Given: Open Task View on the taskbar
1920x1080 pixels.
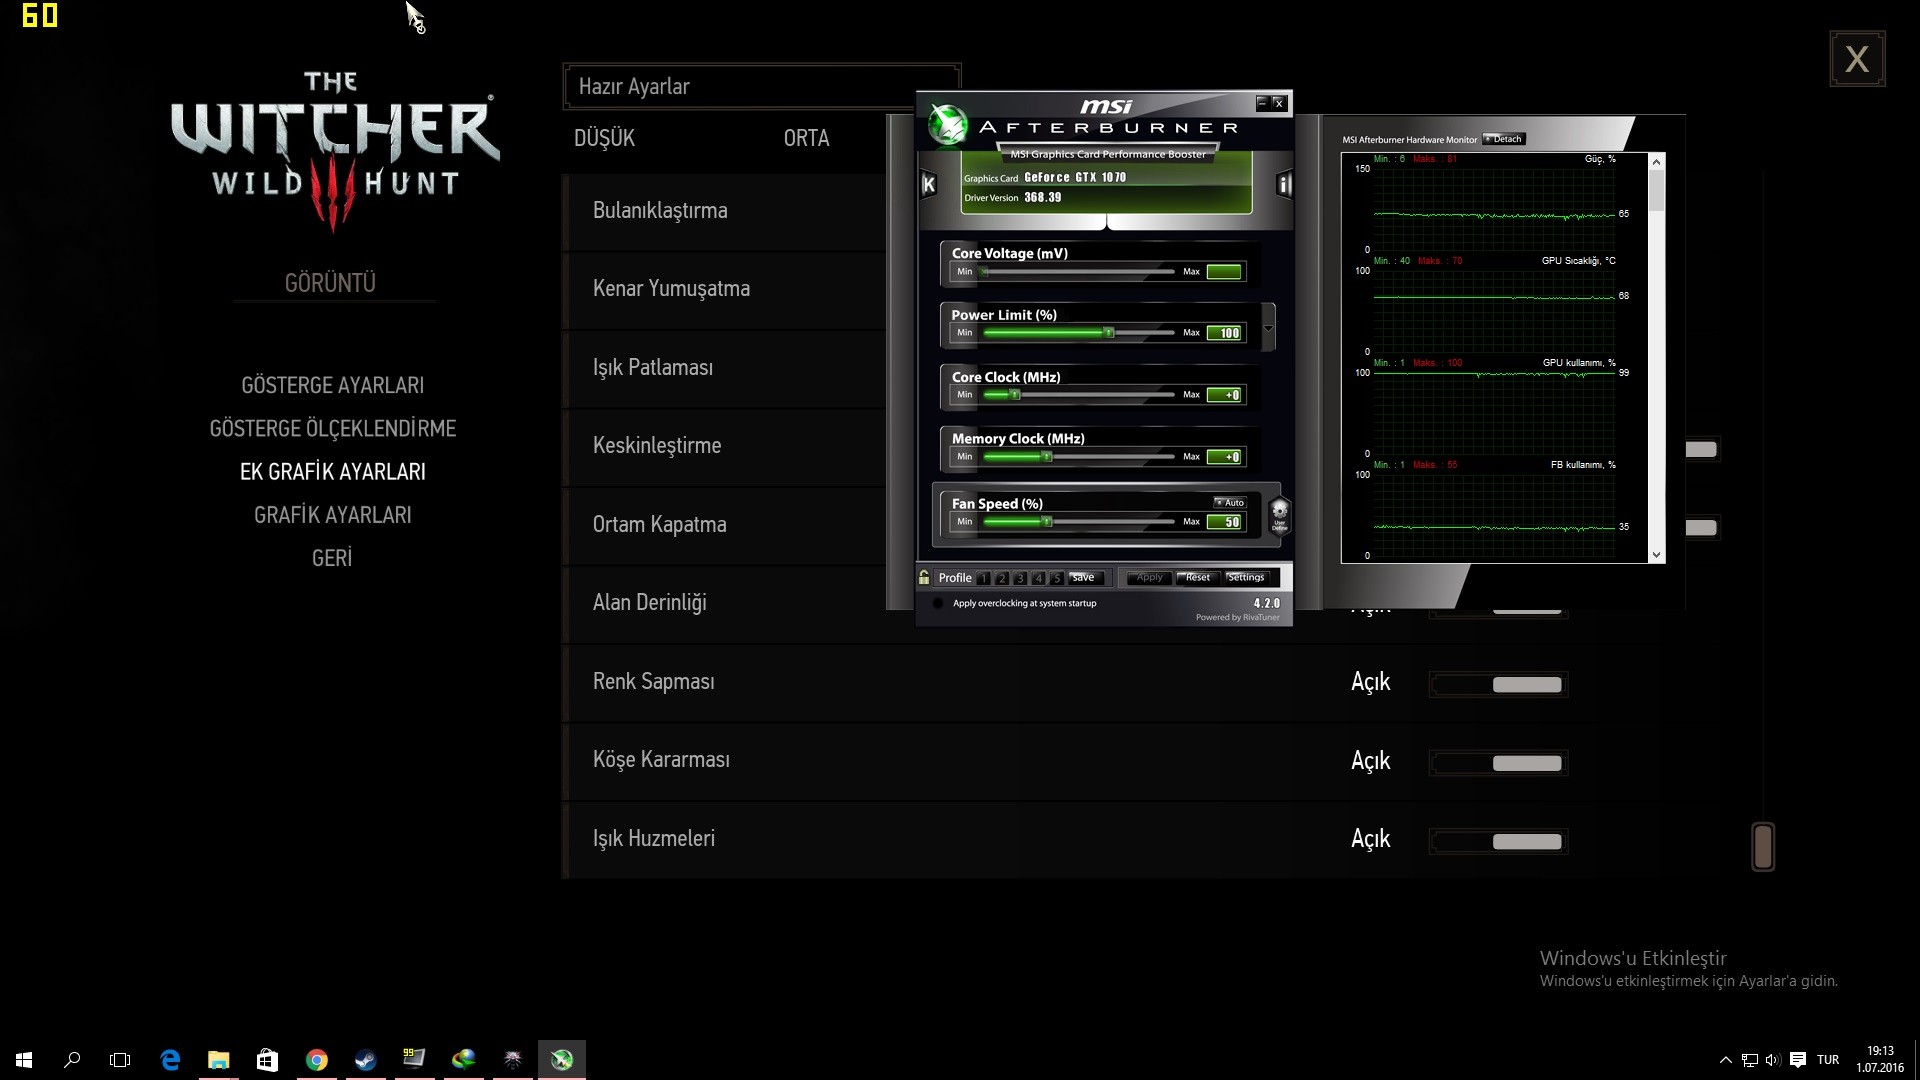Looking at the screenshot, I should pyautogui.click(x=120, y=1060).
